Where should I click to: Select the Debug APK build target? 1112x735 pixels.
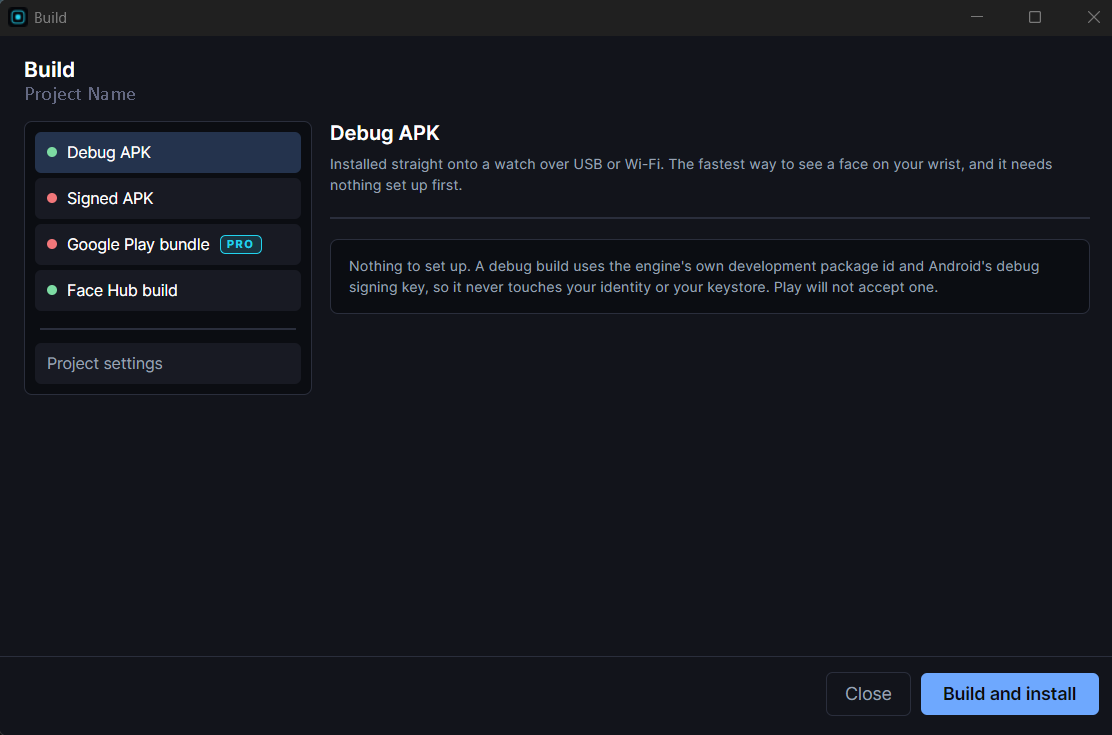(167, 153)
